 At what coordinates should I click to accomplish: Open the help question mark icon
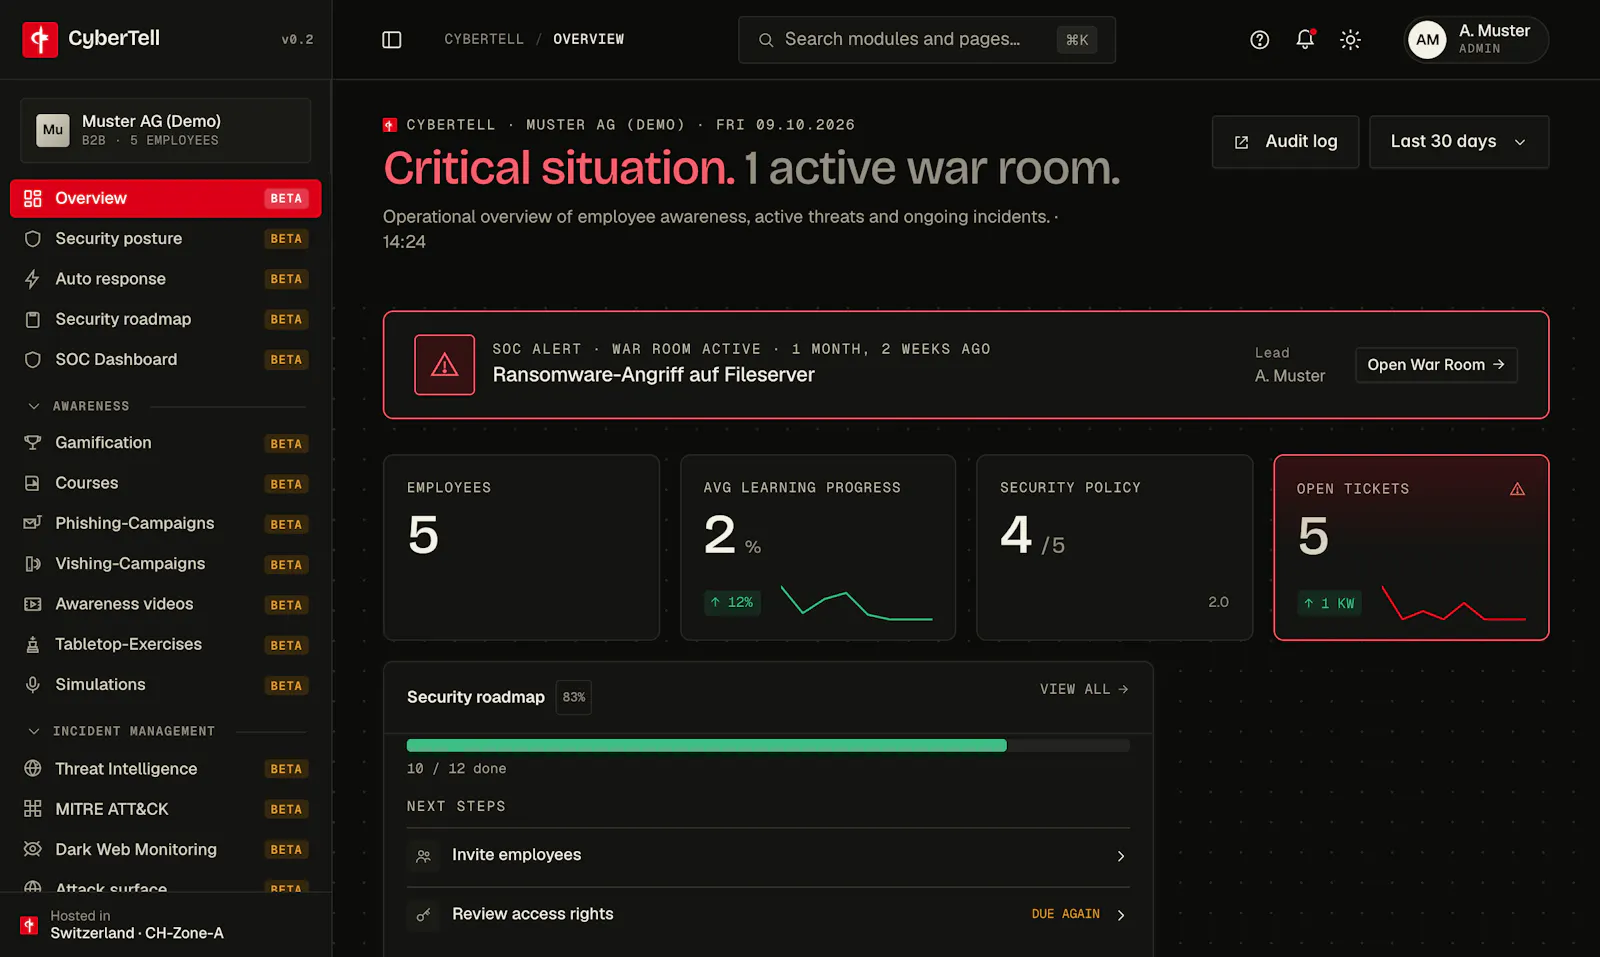coord(1260,40)
